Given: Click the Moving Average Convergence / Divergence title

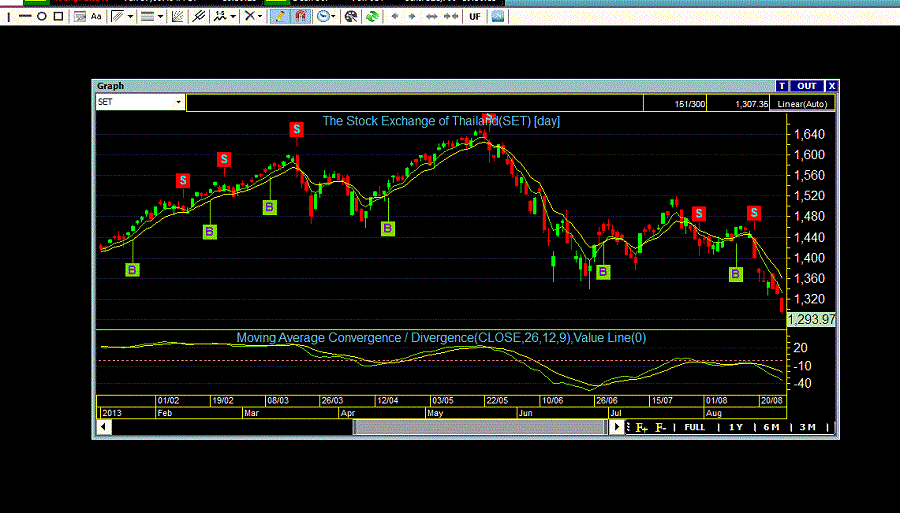Looking at the screenshot, I should point(441,338).
